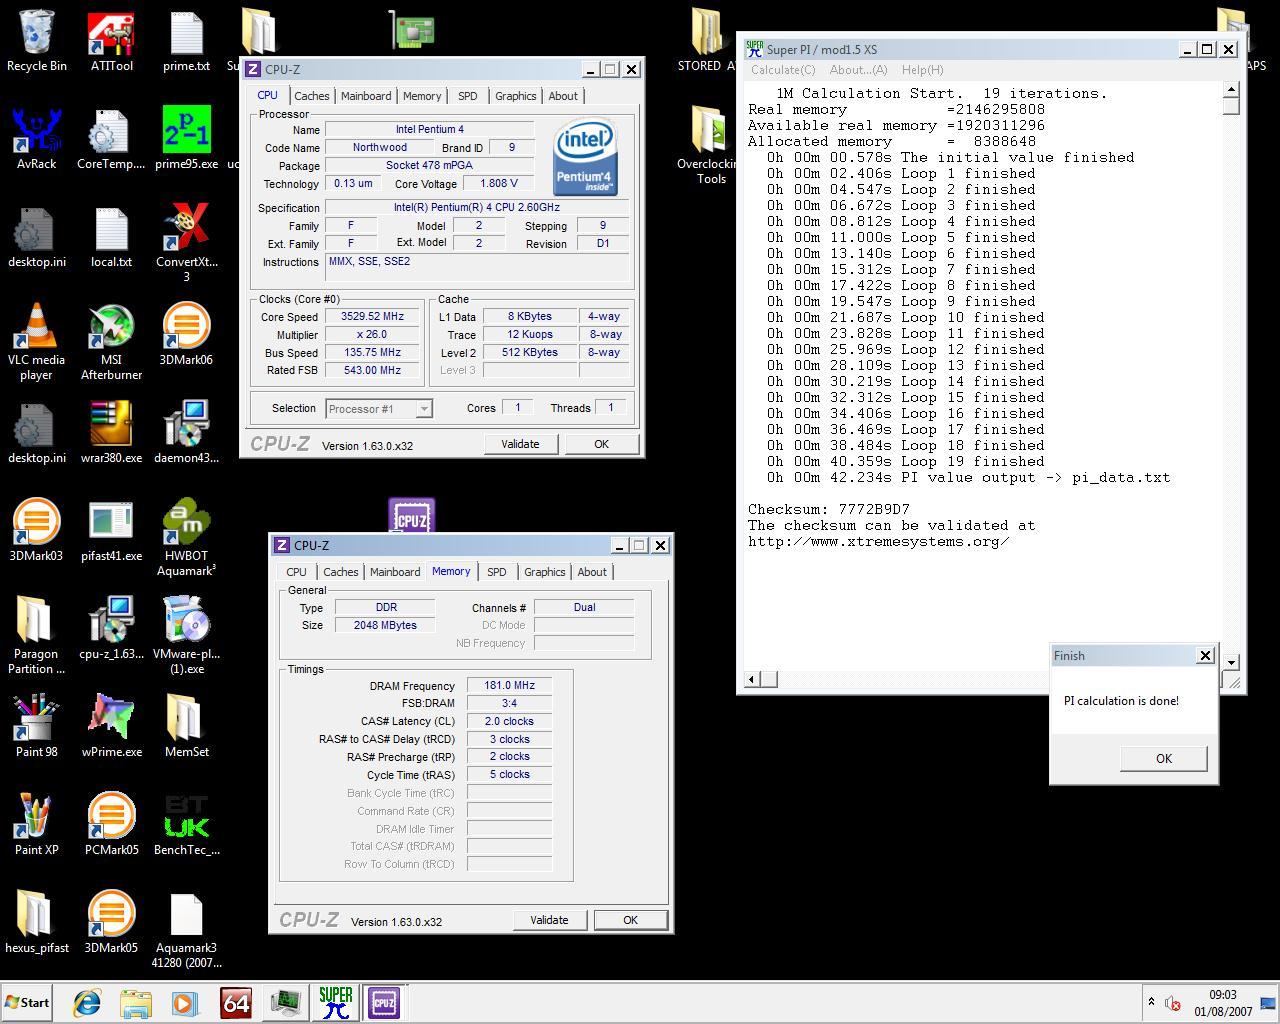Launch AvRack desktop shortcut
This screenshot has width=1280, height=1024.
[x=36, y=139]
